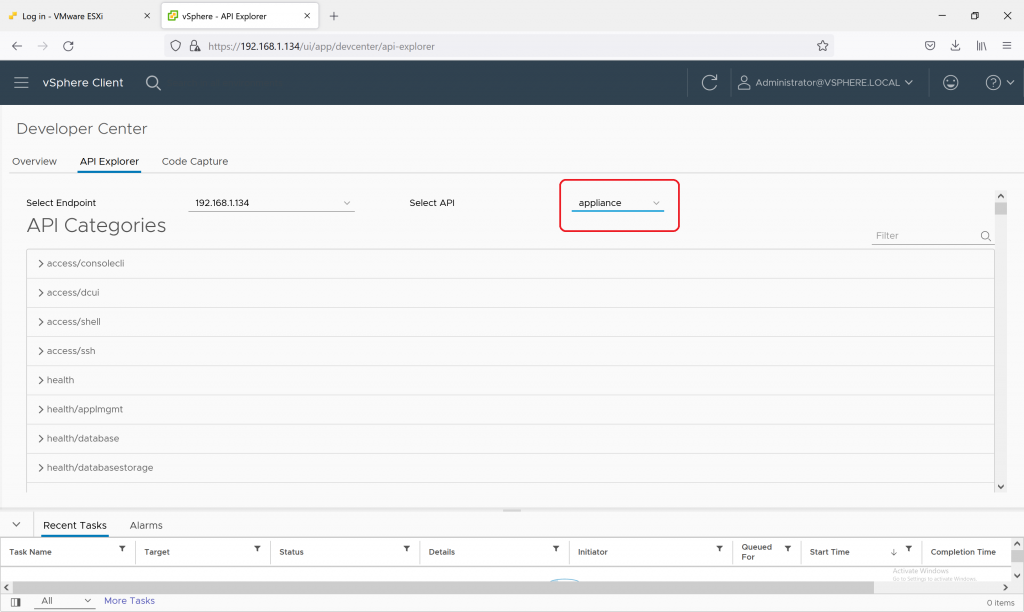
Task: Collapse the Recent Tasks bottom panel
Action: click(x=16, y=524)
